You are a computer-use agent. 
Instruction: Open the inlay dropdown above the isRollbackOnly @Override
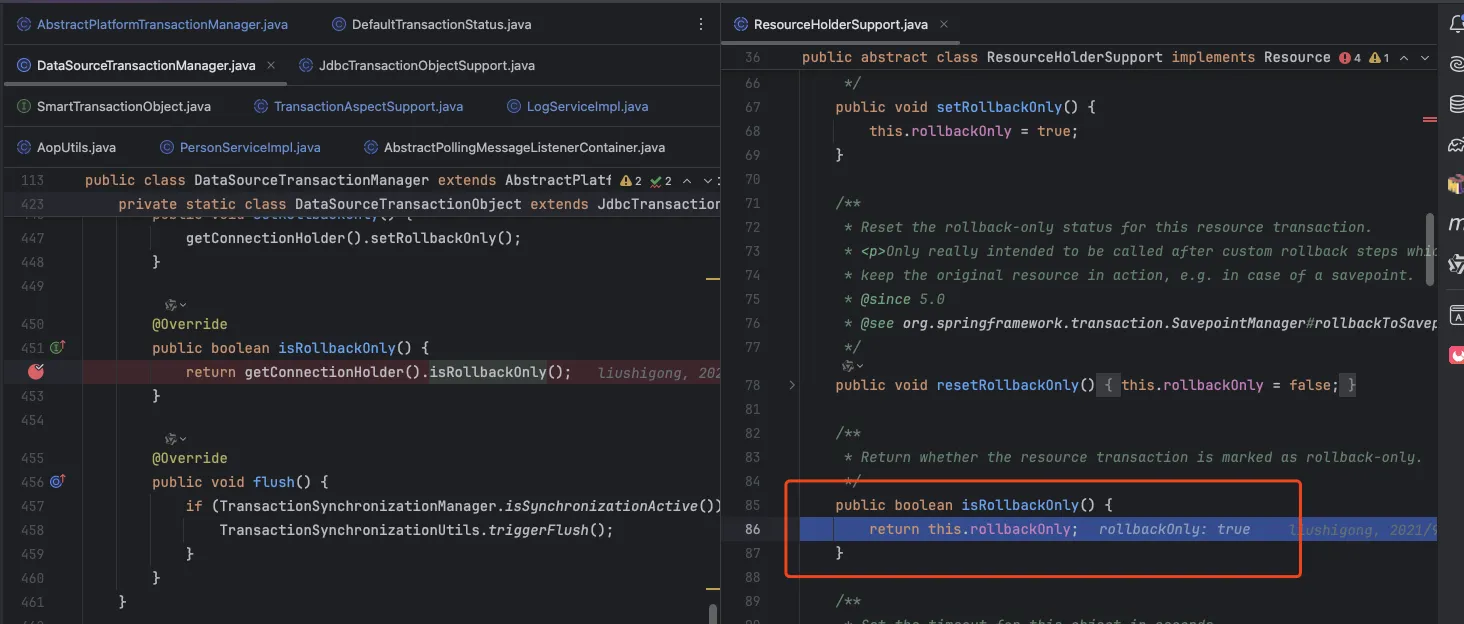176,304
